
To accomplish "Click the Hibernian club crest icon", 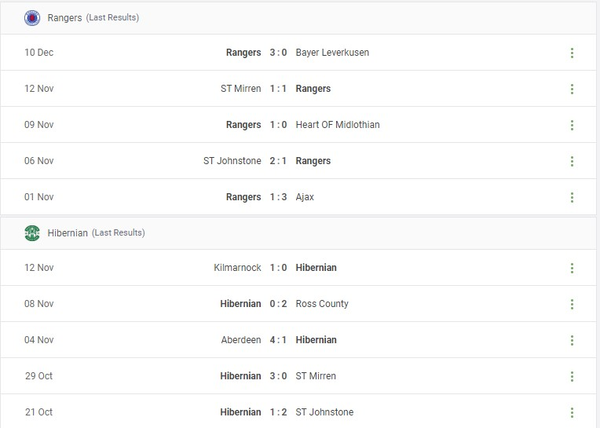I will pyautogui.click(x=33, y=233).
